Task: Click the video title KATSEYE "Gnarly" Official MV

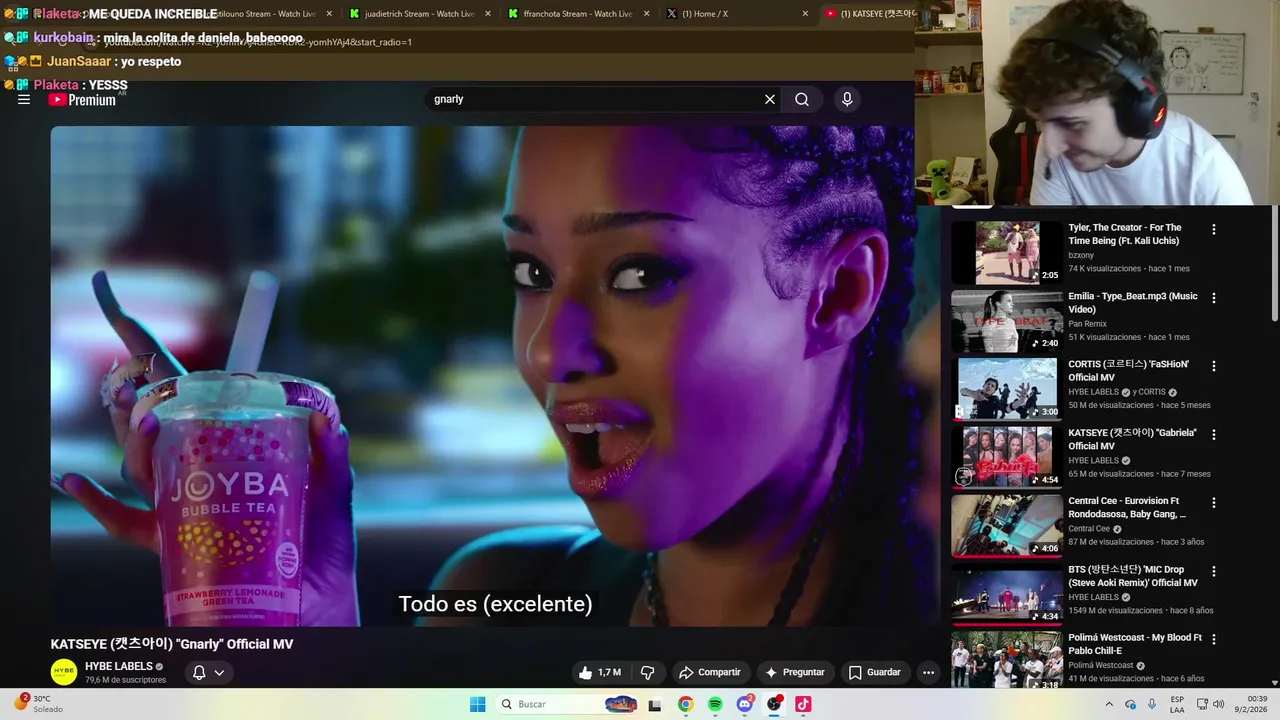Action: tap(172, 644)
